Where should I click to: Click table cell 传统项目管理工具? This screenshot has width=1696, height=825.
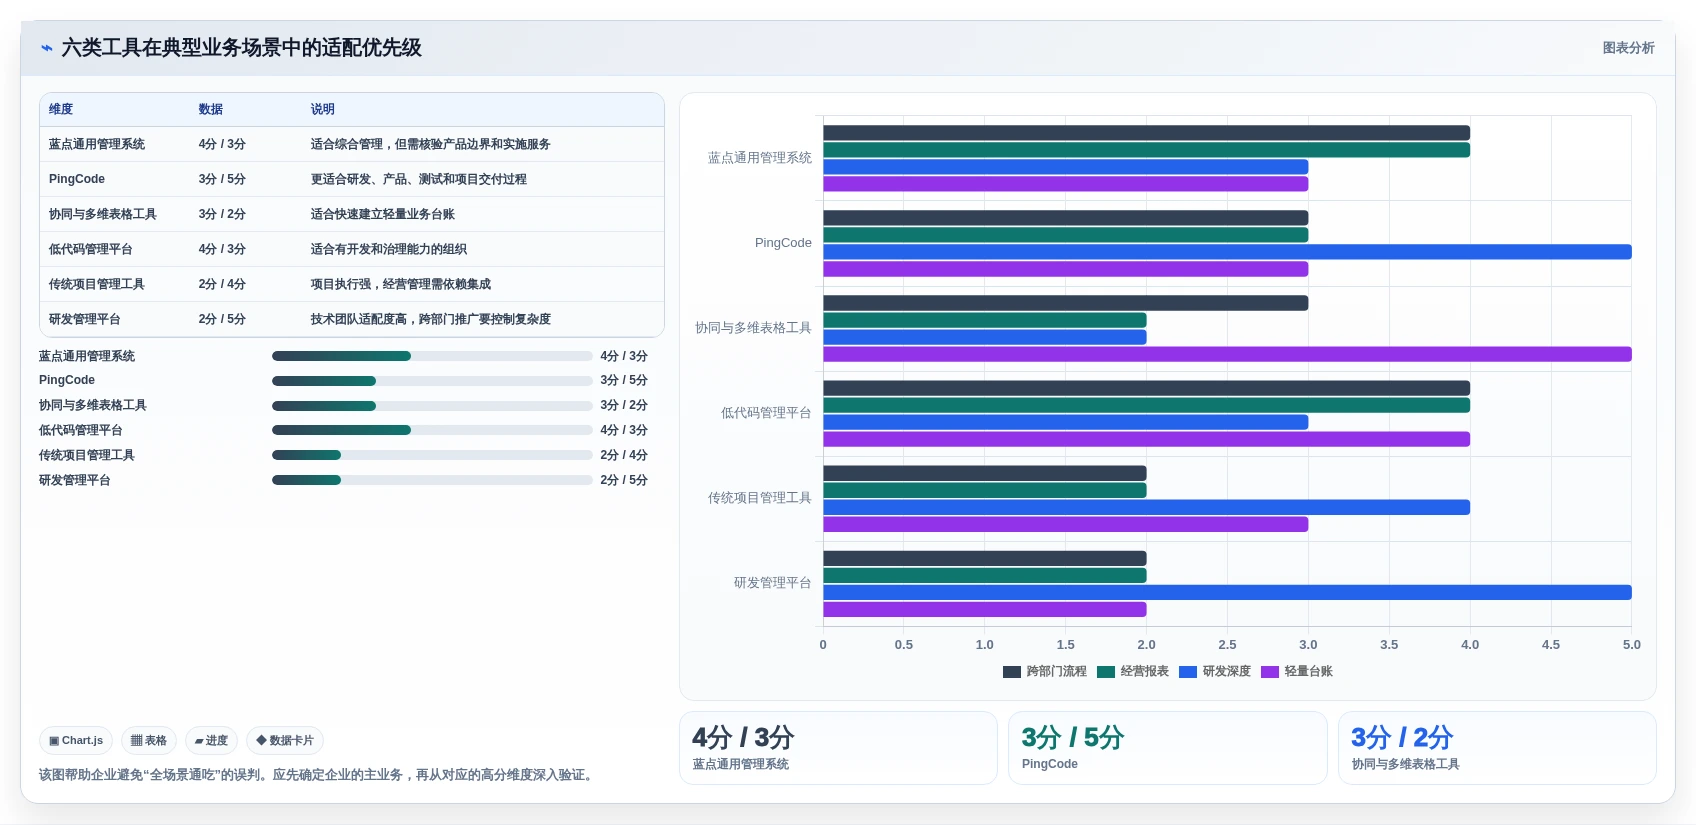click(97, 284)
